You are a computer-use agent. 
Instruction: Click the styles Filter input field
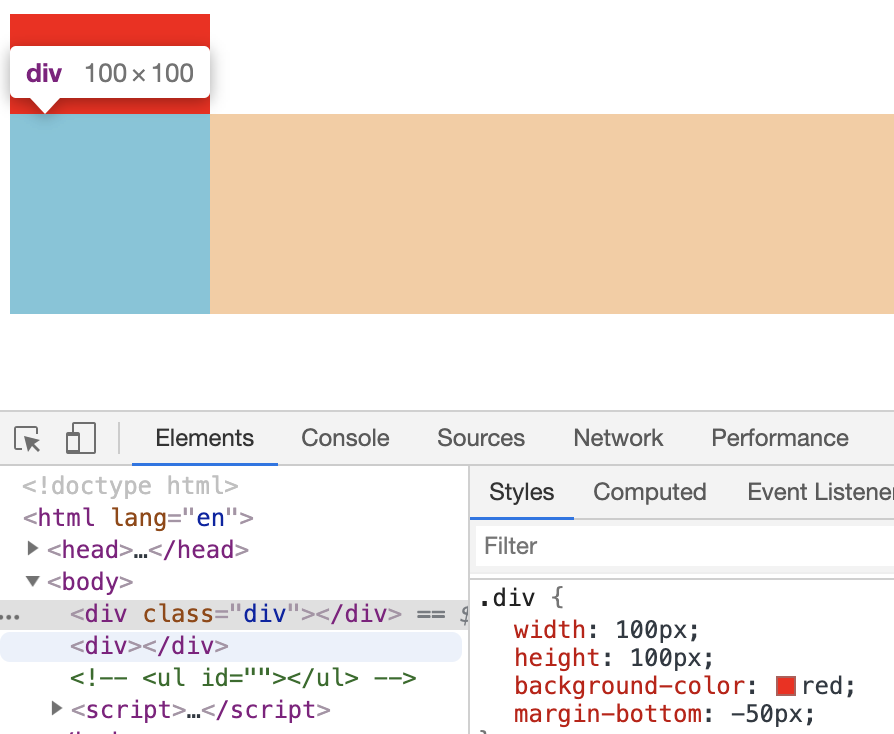(685, 546)
